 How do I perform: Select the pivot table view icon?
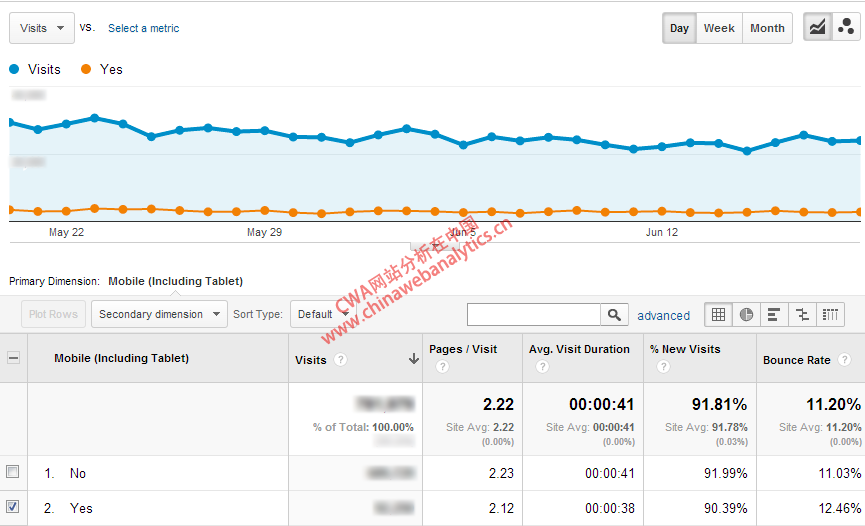(x=830, y=314)
